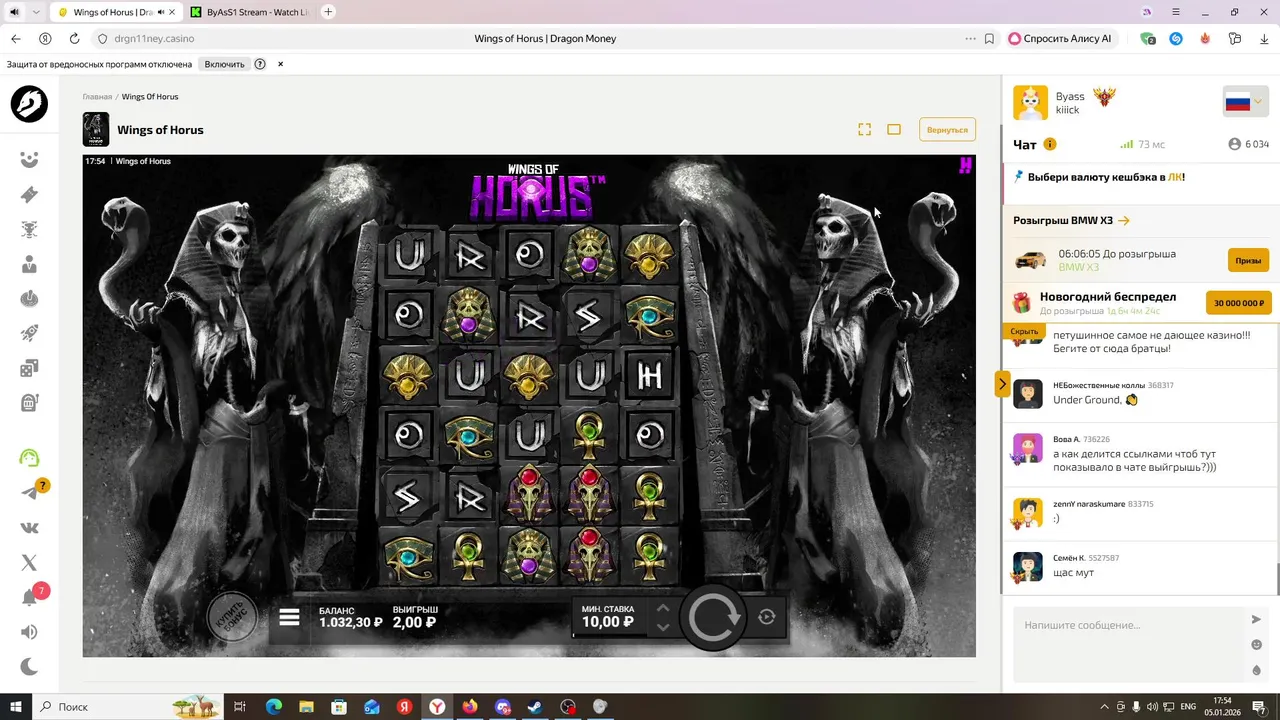Expand the tab list dropdown chevron
1280x720 pixels.
(x=36, y=12)
